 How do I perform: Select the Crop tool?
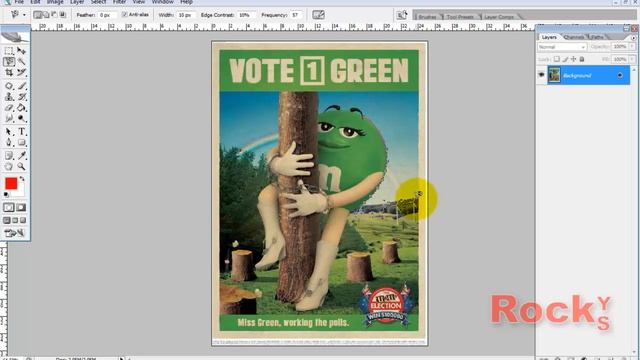[9, 73]
